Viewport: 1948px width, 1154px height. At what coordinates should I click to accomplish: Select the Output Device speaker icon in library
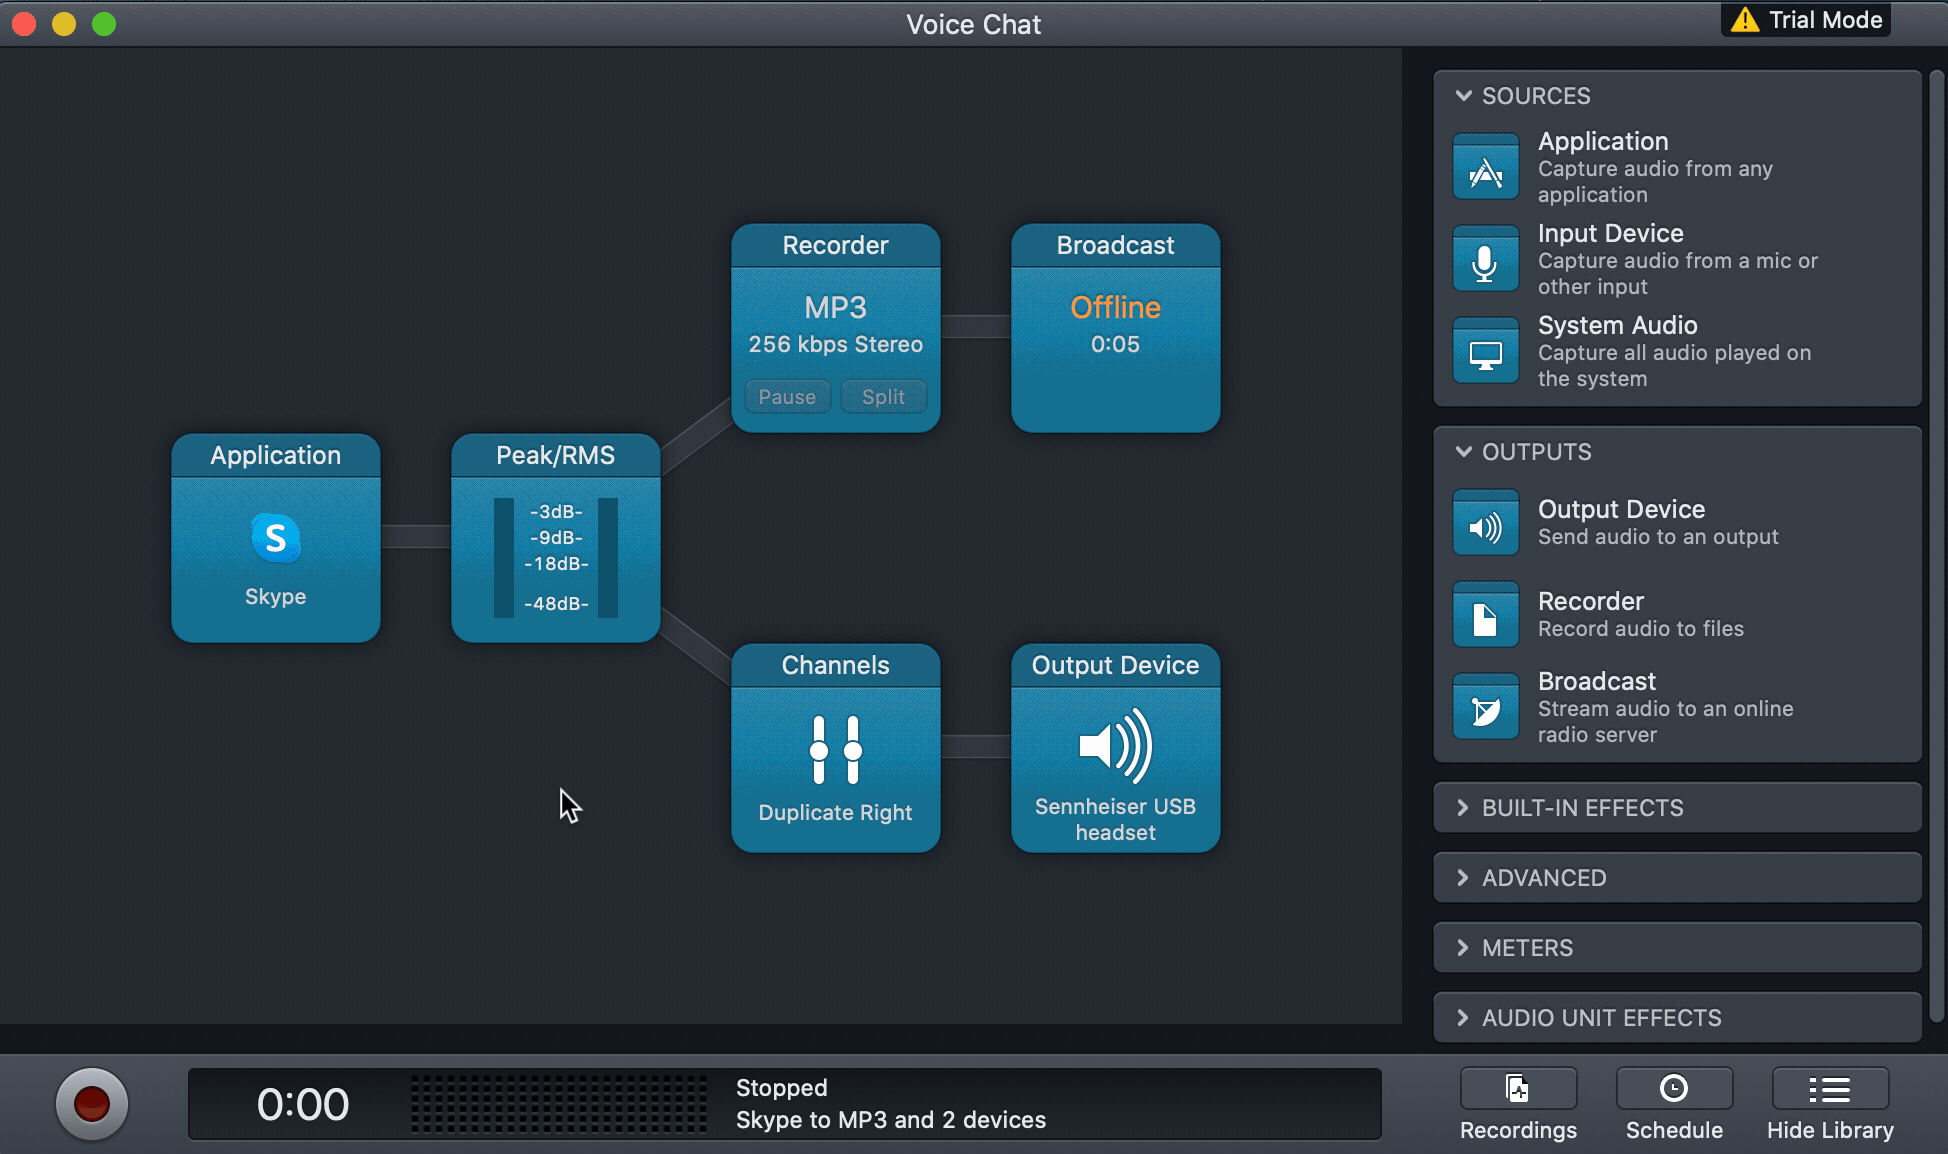pyautogui.click(x=1485, y=523)
